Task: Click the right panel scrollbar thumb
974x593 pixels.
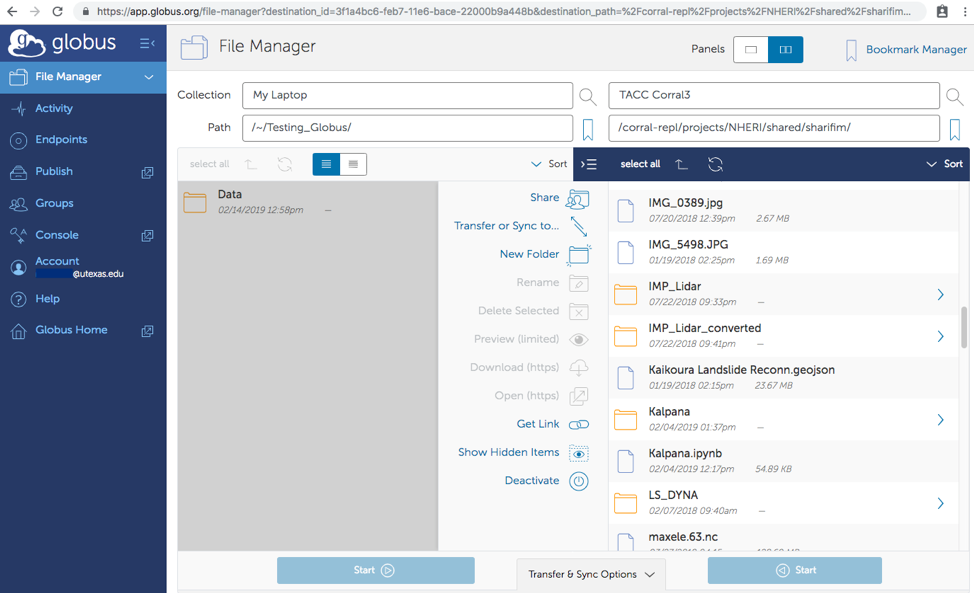Action: [x=964, y=327]
